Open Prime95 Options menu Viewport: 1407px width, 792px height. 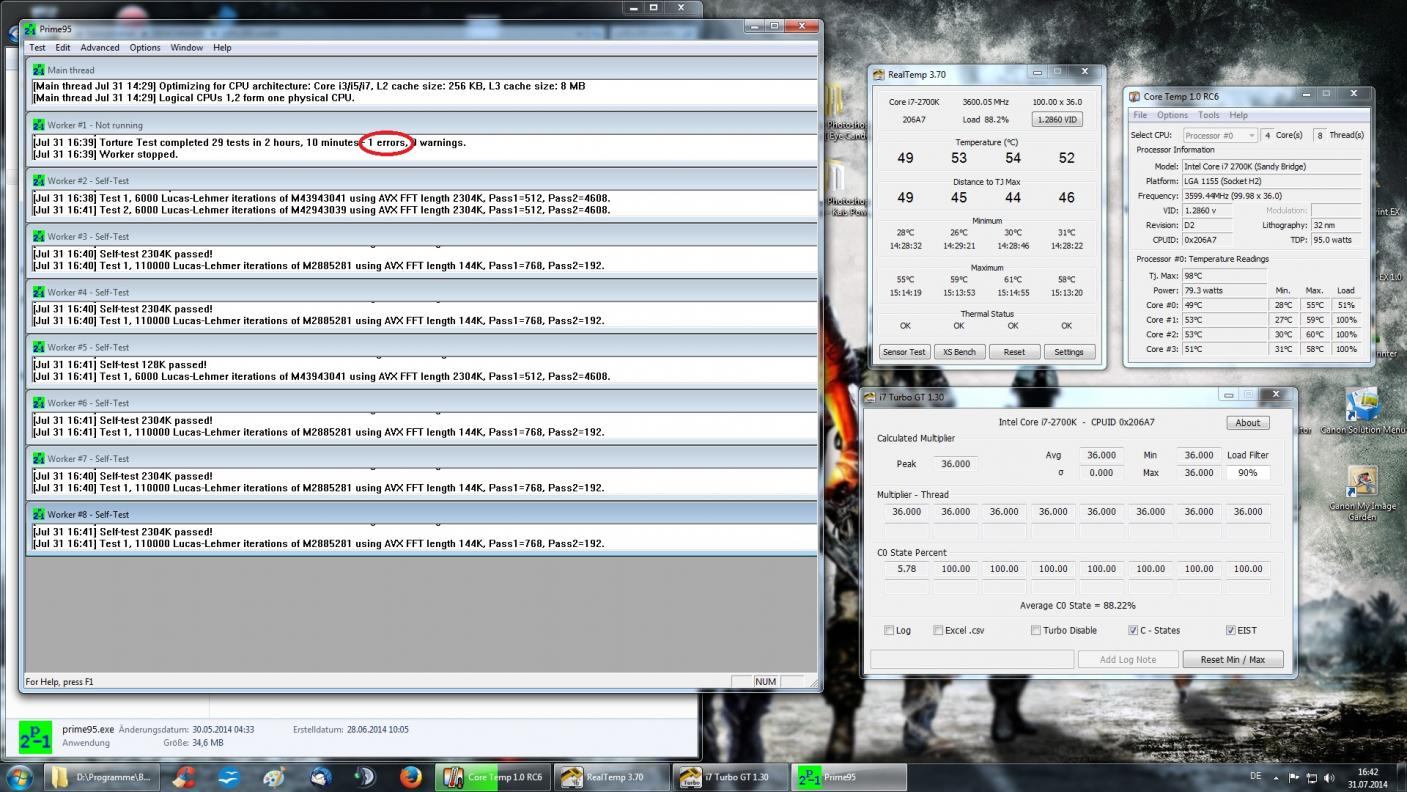(x=145, y=47)
